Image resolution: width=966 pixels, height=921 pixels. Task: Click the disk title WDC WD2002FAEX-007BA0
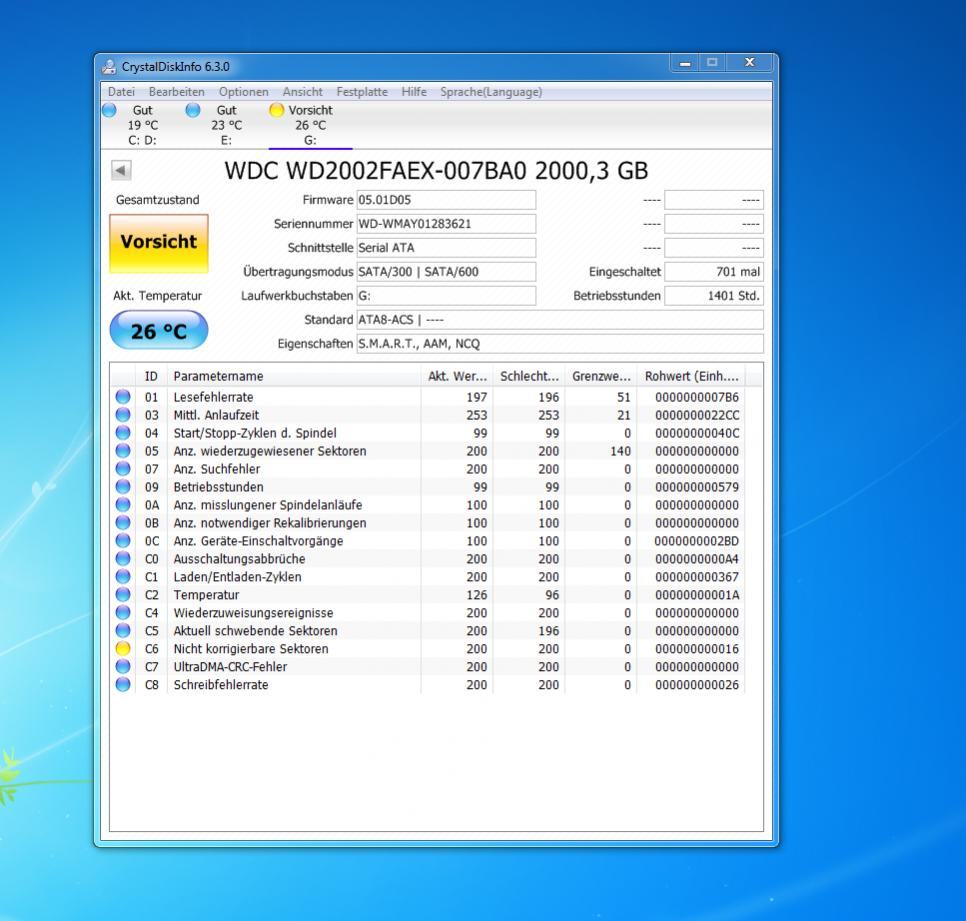click(x=375, y=171)
